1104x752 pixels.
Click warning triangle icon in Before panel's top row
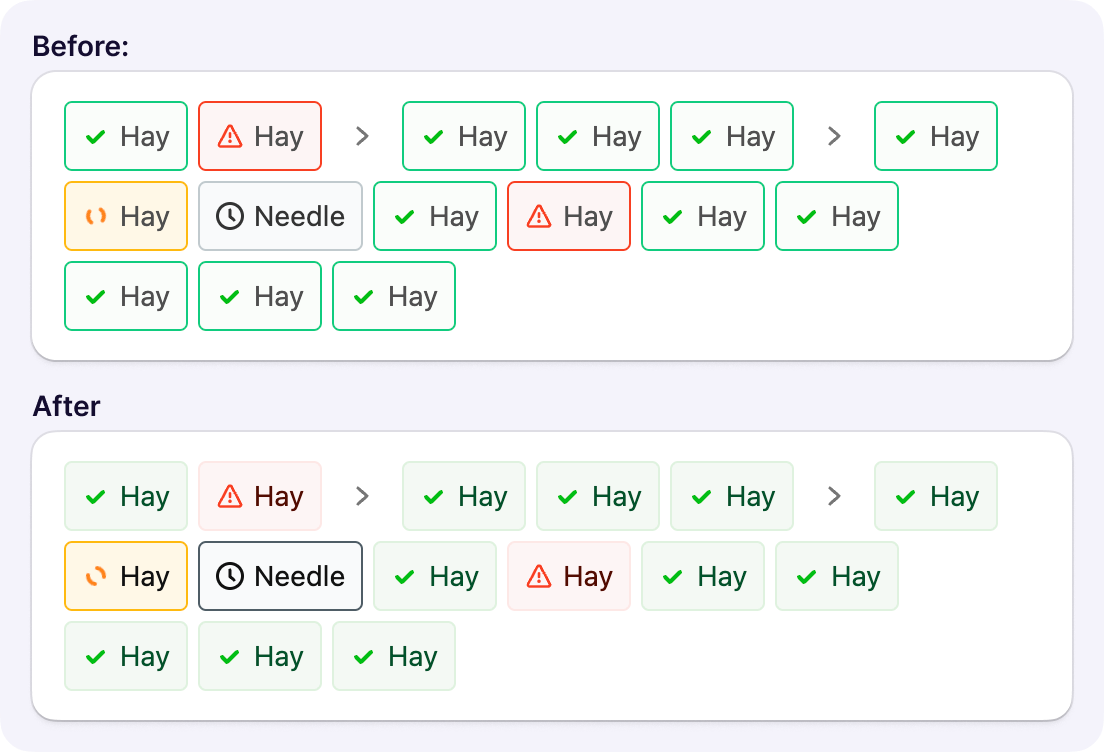click(x=230, y=136)
